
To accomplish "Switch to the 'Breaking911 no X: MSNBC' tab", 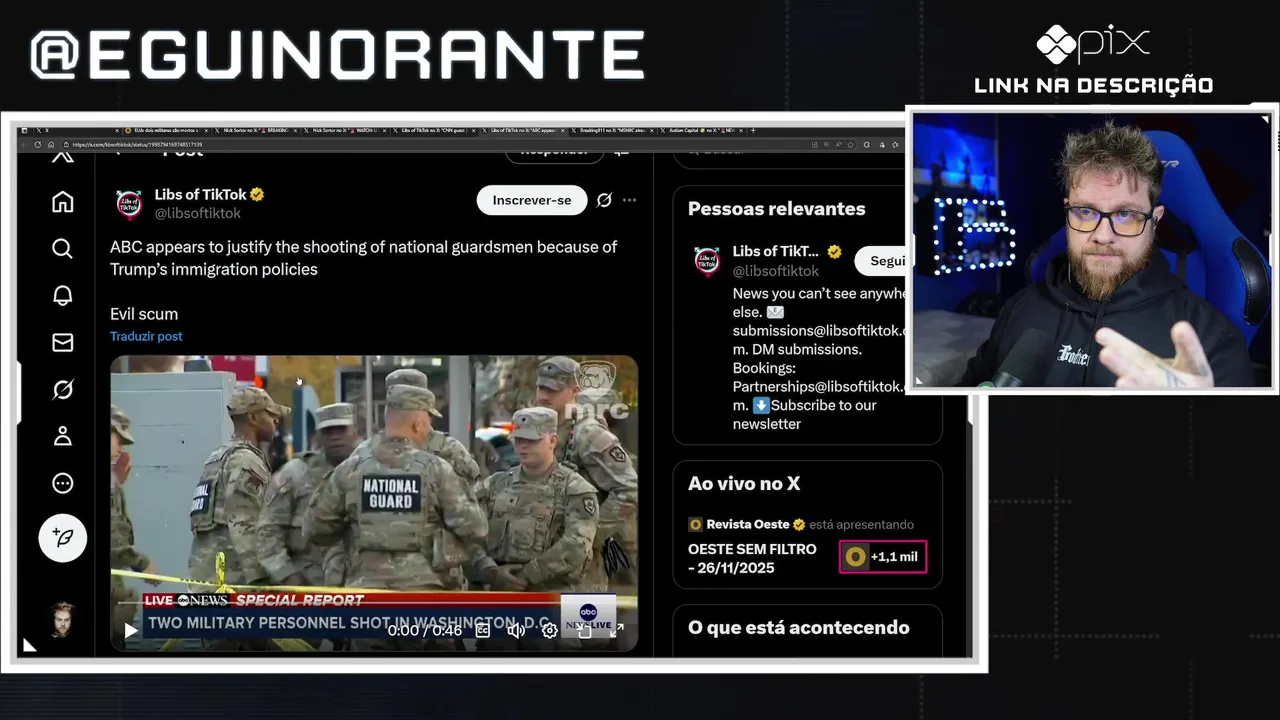I will [611, 130].
